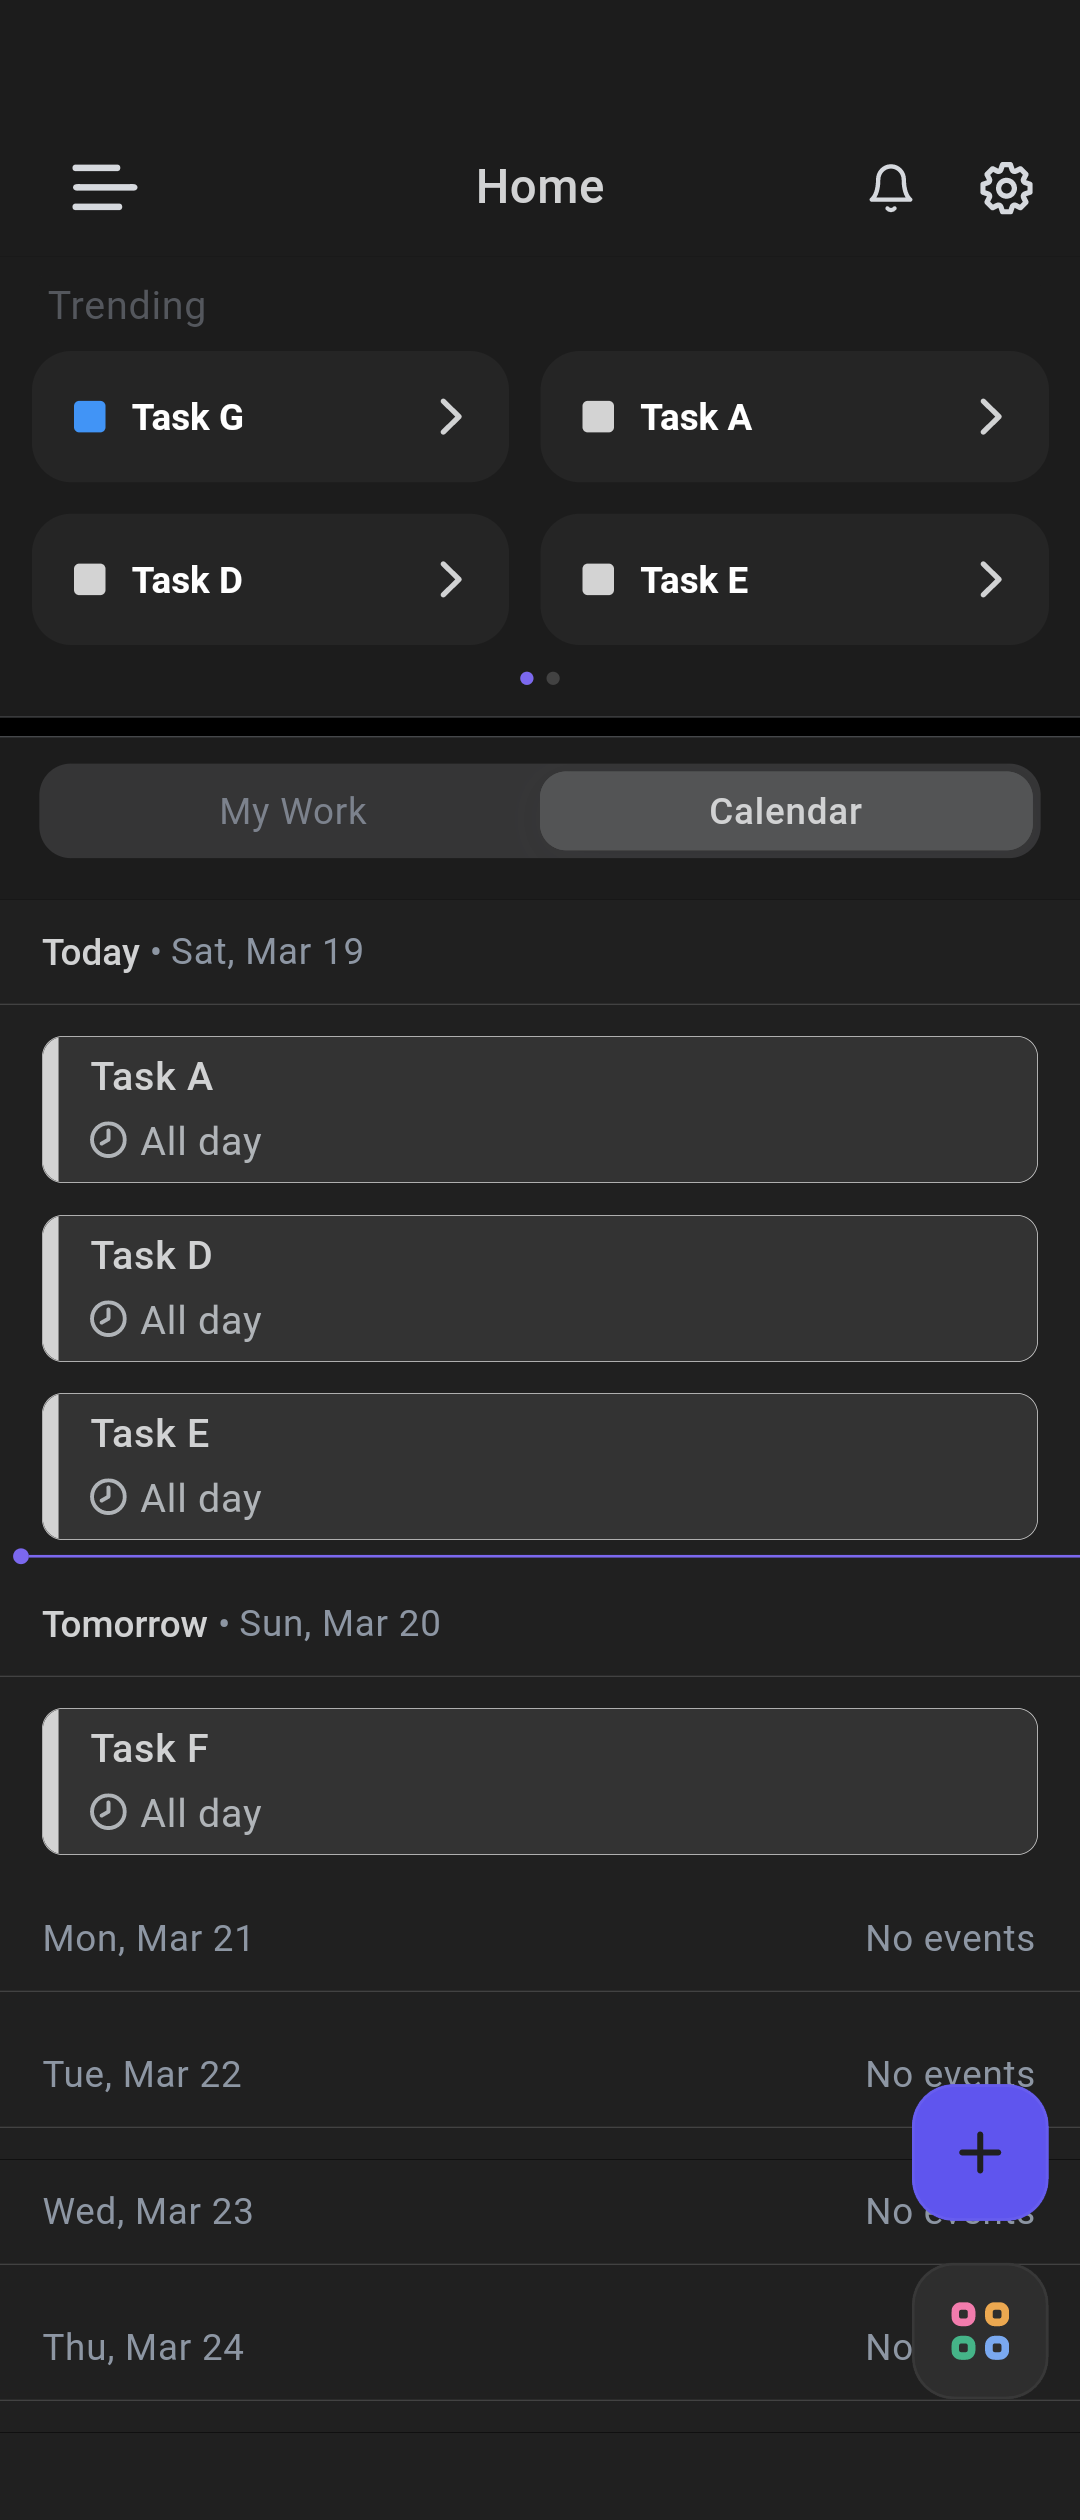The width and height of the screenshot is (1080, 2520).
Task: Click clock icon on Task D event
Action: (108, 1319)
